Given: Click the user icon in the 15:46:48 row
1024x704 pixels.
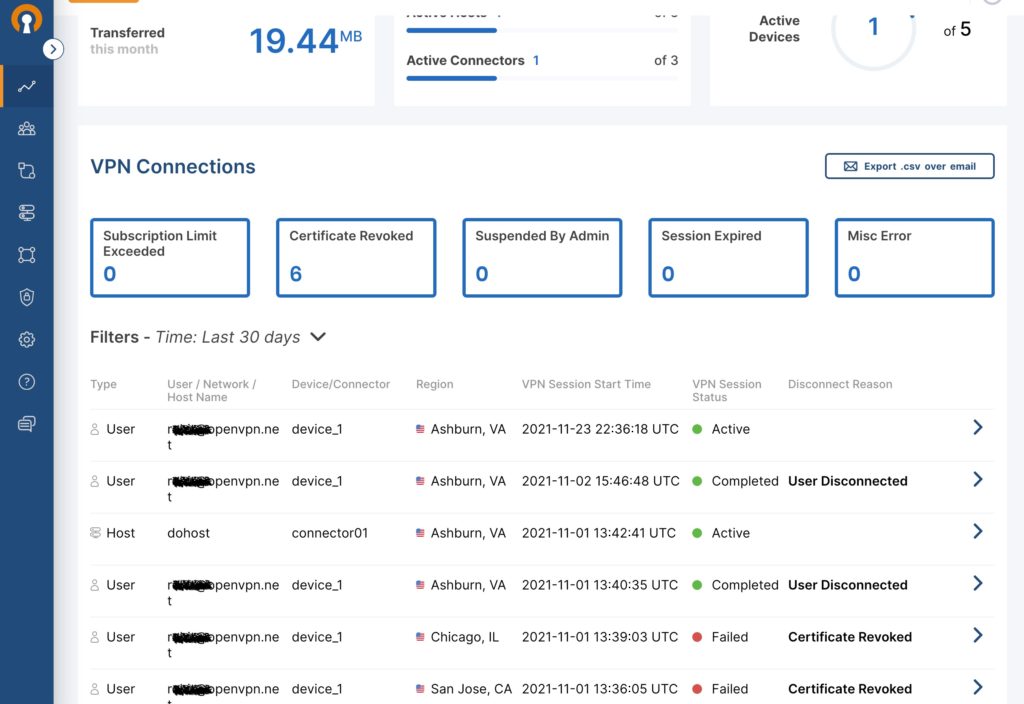Looking at the screenshot, I should [95, 481].
